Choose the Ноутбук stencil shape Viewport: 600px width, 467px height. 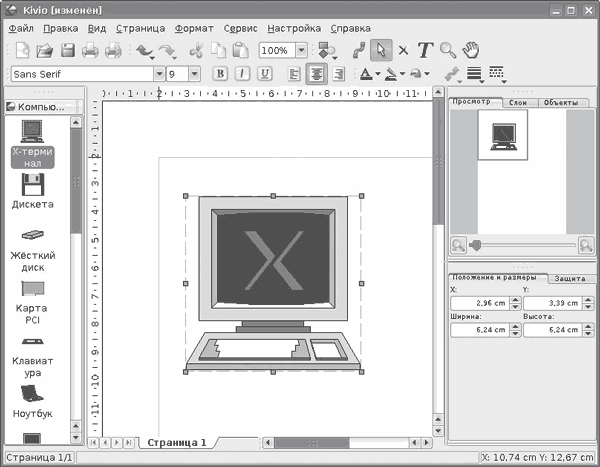32,398
